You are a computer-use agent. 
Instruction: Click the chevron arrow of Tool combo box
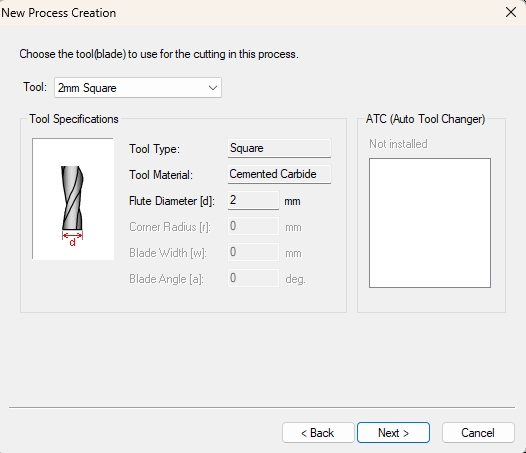click(x=213, y=88)
